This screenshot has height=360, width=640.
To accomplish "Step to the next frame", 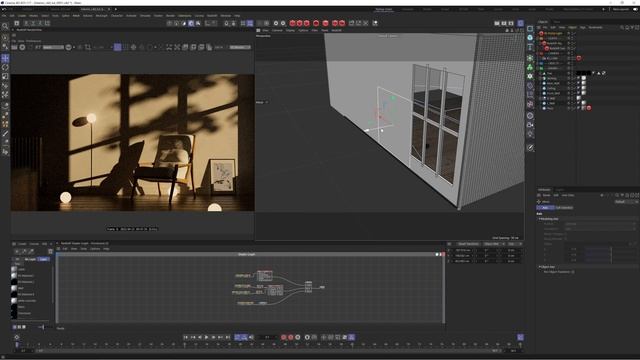I will [213, 337].
